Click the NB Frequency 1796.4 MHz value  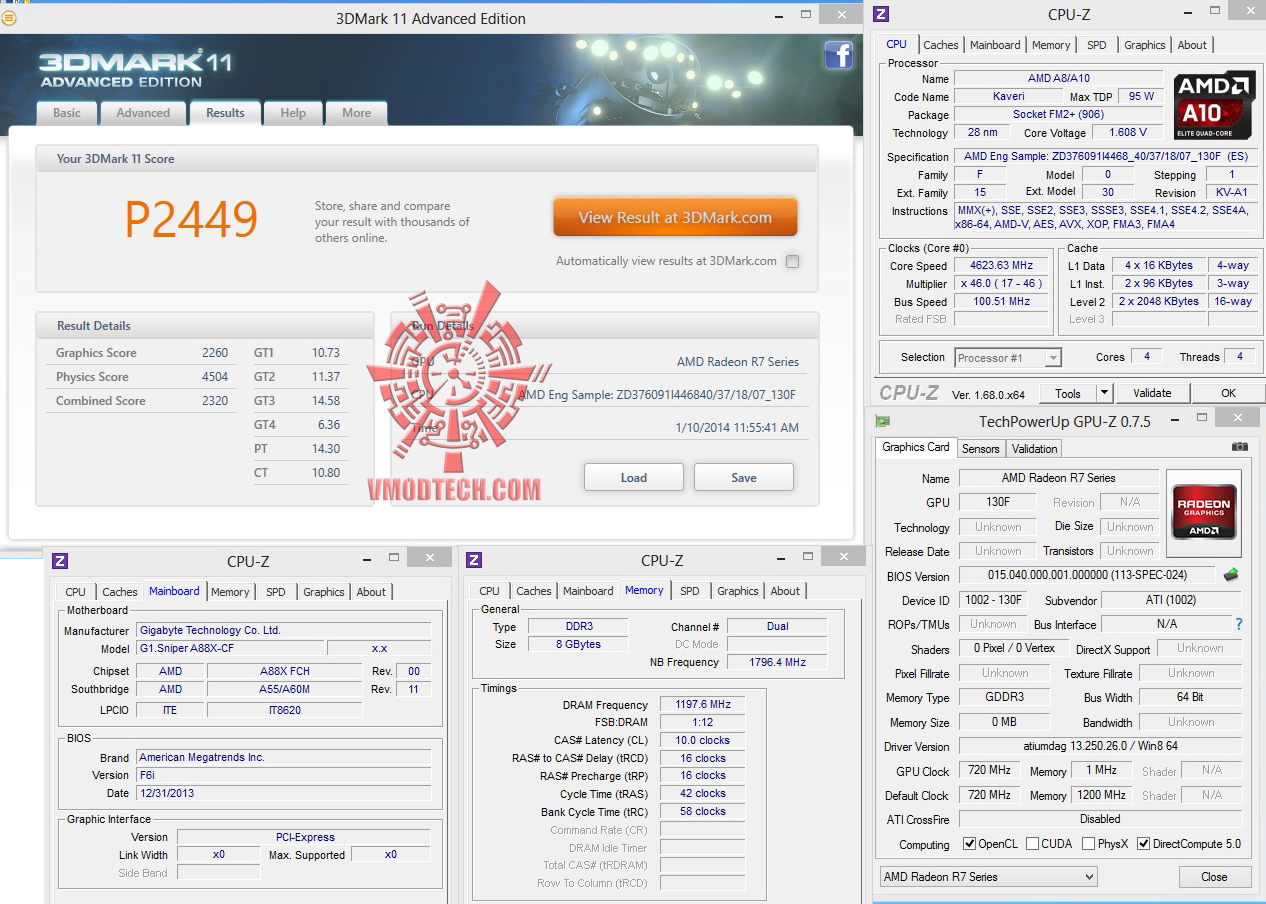[x=777, y=662]
